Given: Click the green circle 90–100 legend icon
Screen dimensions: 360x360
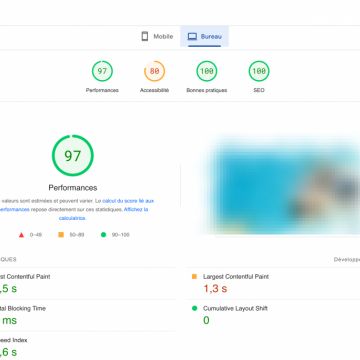Looking at the screenshot, I should point(103,235).
